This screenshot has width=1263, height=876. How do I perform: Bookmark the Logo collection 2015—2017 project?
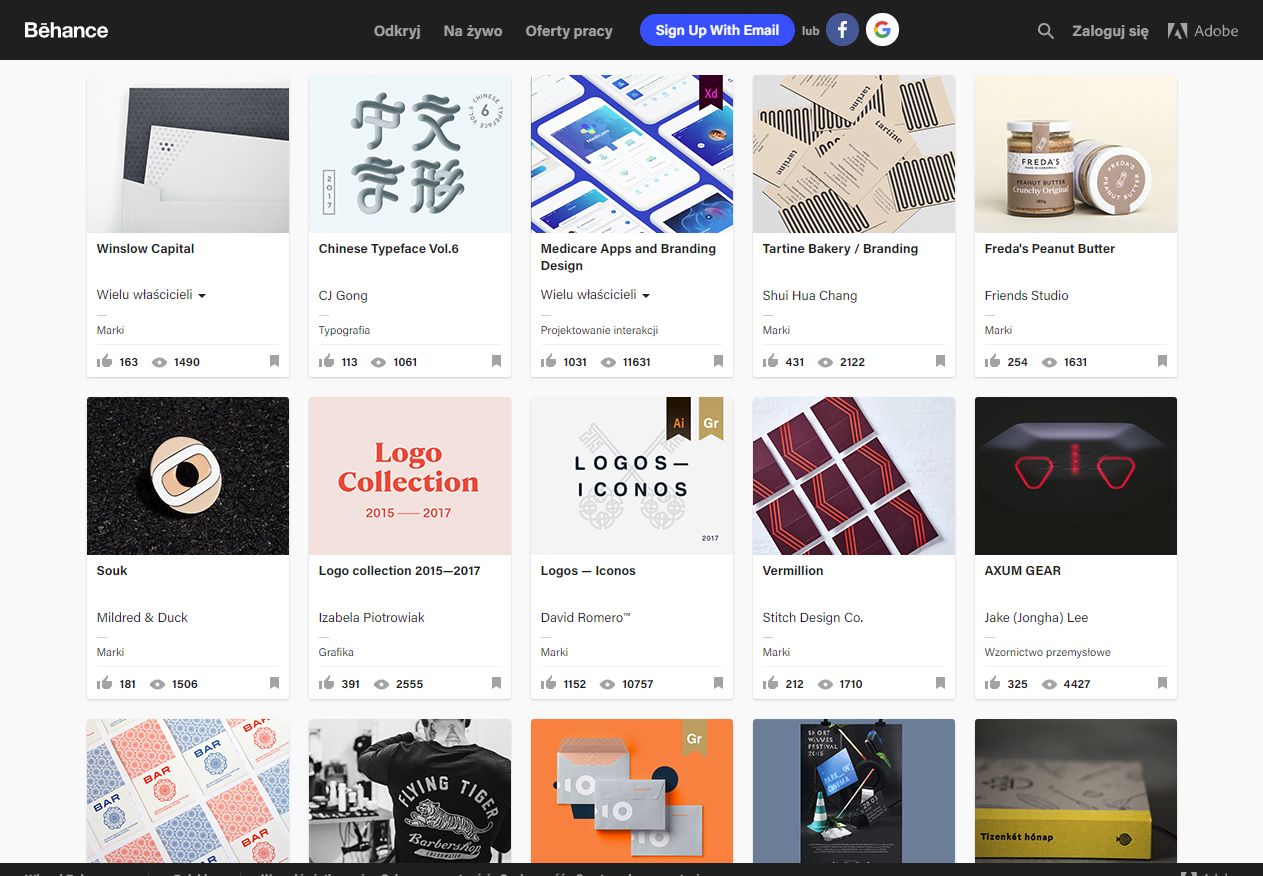click(496, 683)
